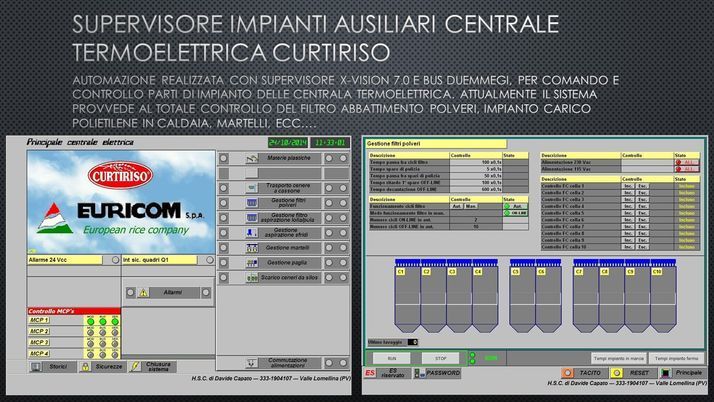This screenshot has width=714, height=402.
Task: Select filter cell C10 label
Action: tap(657, 271)
